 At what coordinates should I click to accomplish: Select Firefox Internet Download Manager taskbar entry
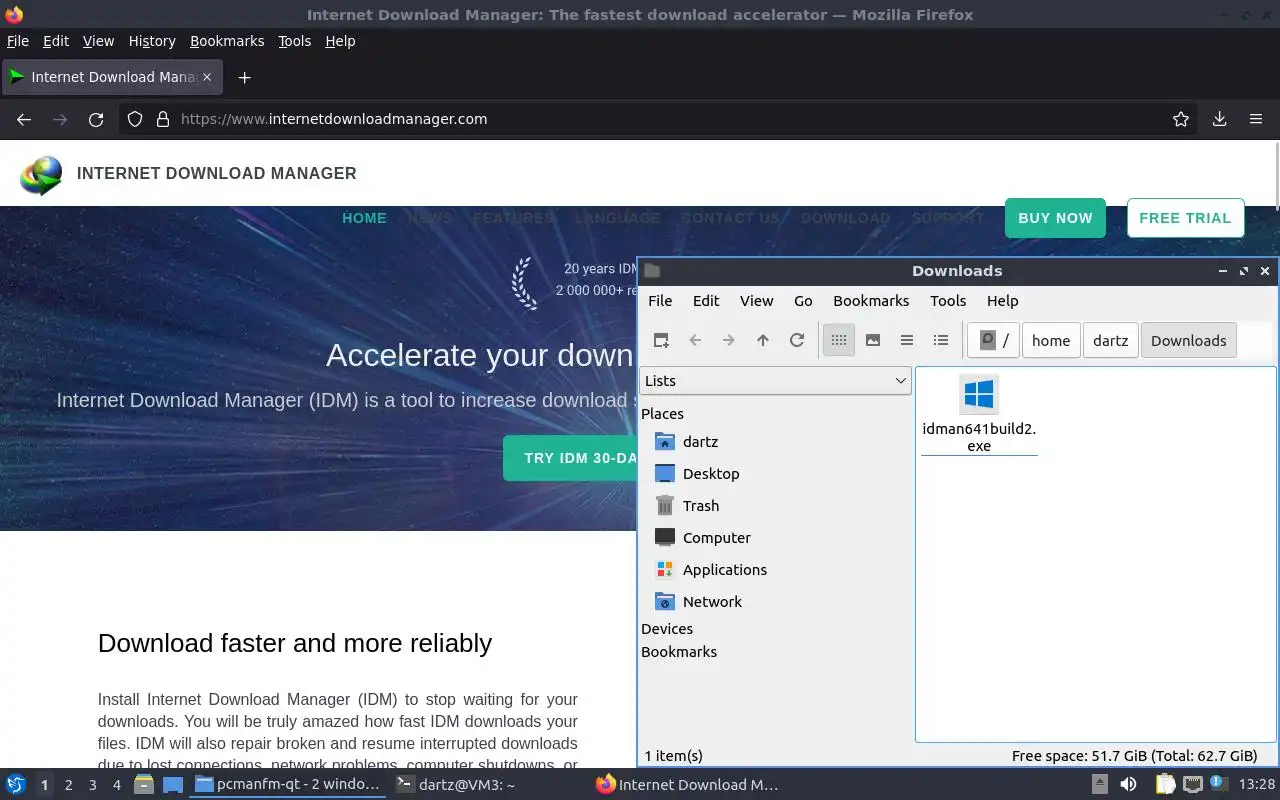click(x=688, y=785)
